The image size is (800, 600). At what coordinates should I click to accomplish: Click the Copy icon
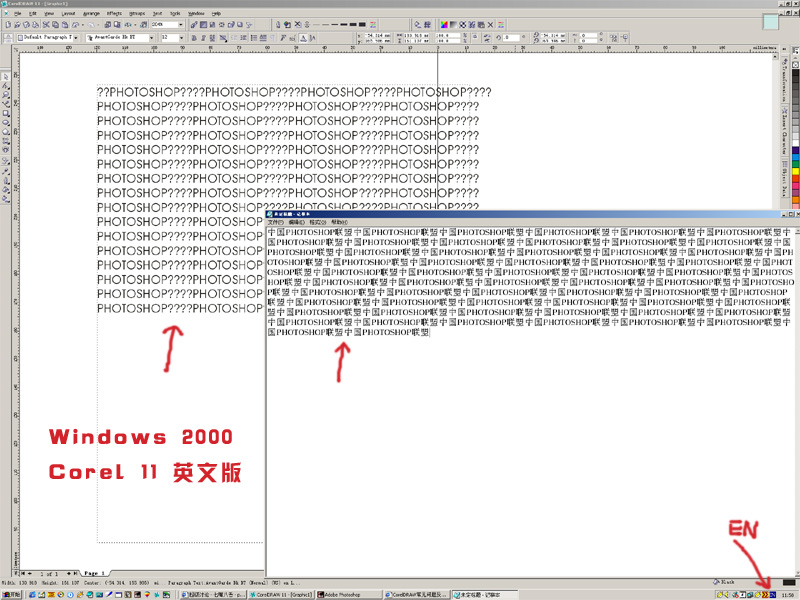[x=56, y=24]
